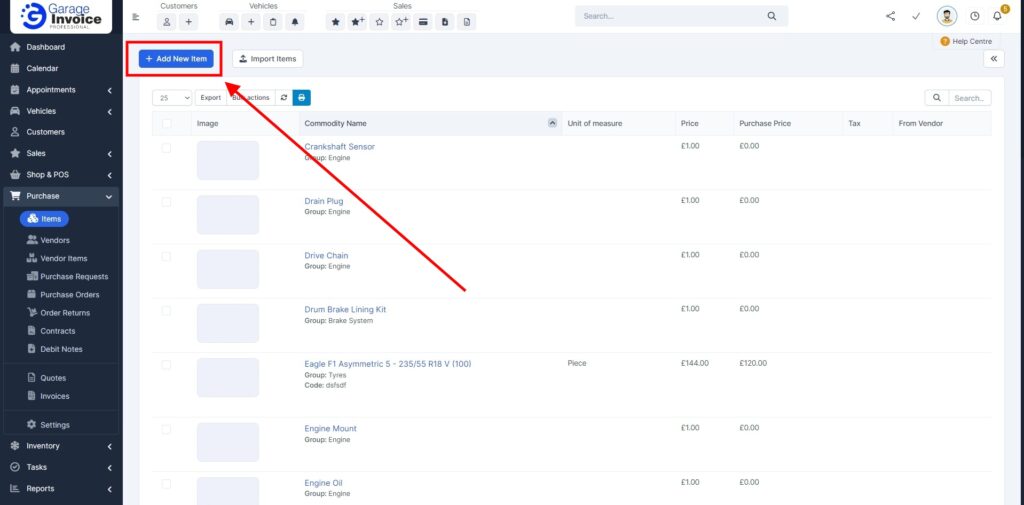Select the Drive Chain row checkbox
Image resolution: width=1024 pixels, height=505 pixels.
click(x=166, y=255)
